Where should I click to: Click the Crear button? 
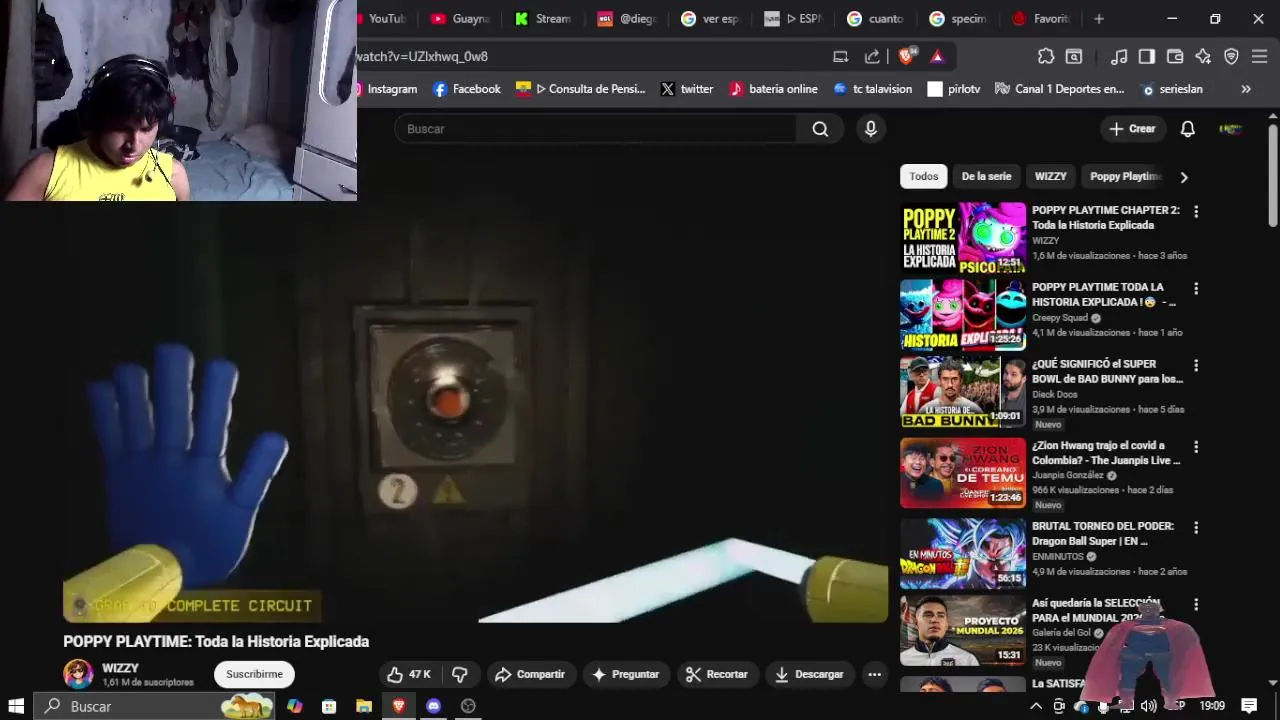tap(1132, 129)
